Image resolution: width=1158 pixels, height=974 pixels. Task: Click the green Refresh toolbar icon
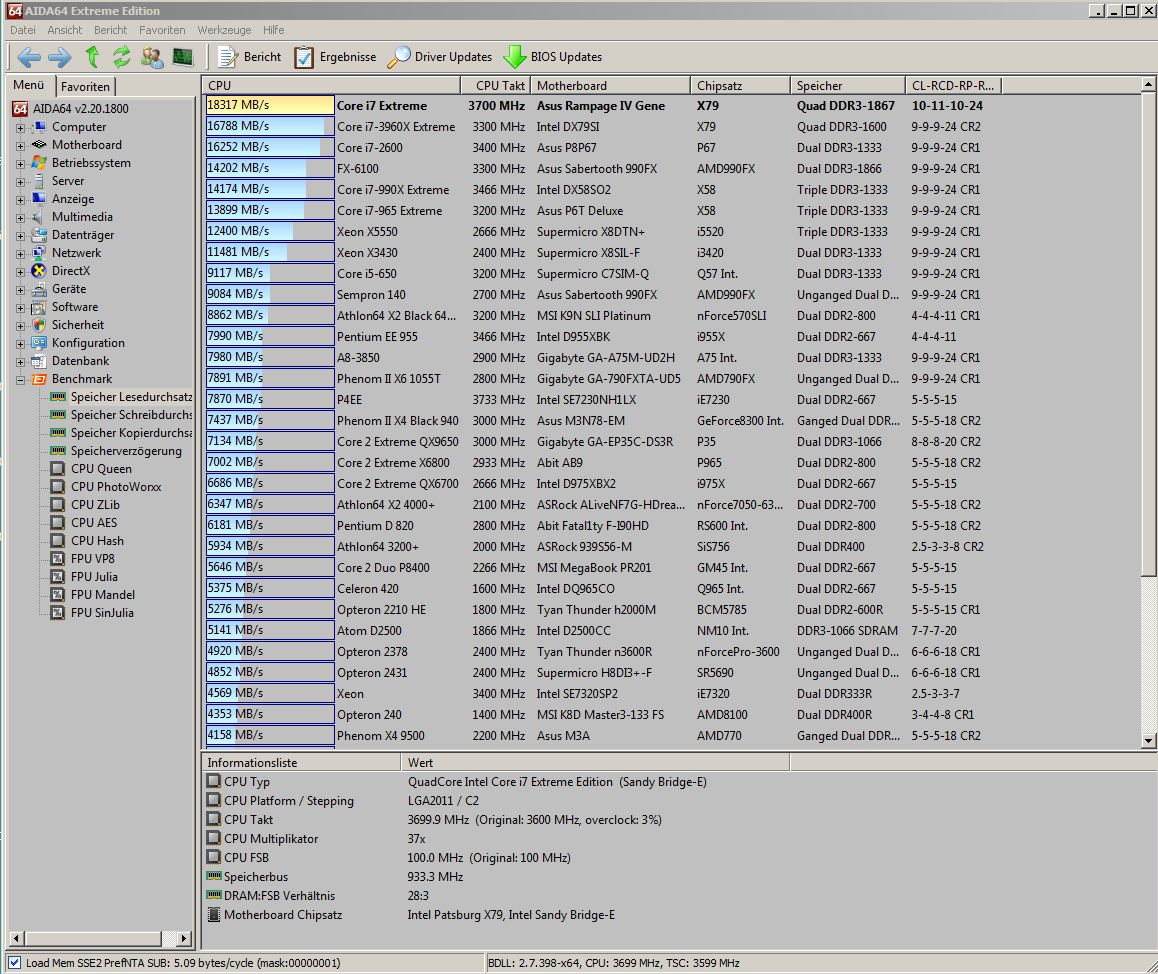pos(122,57)
